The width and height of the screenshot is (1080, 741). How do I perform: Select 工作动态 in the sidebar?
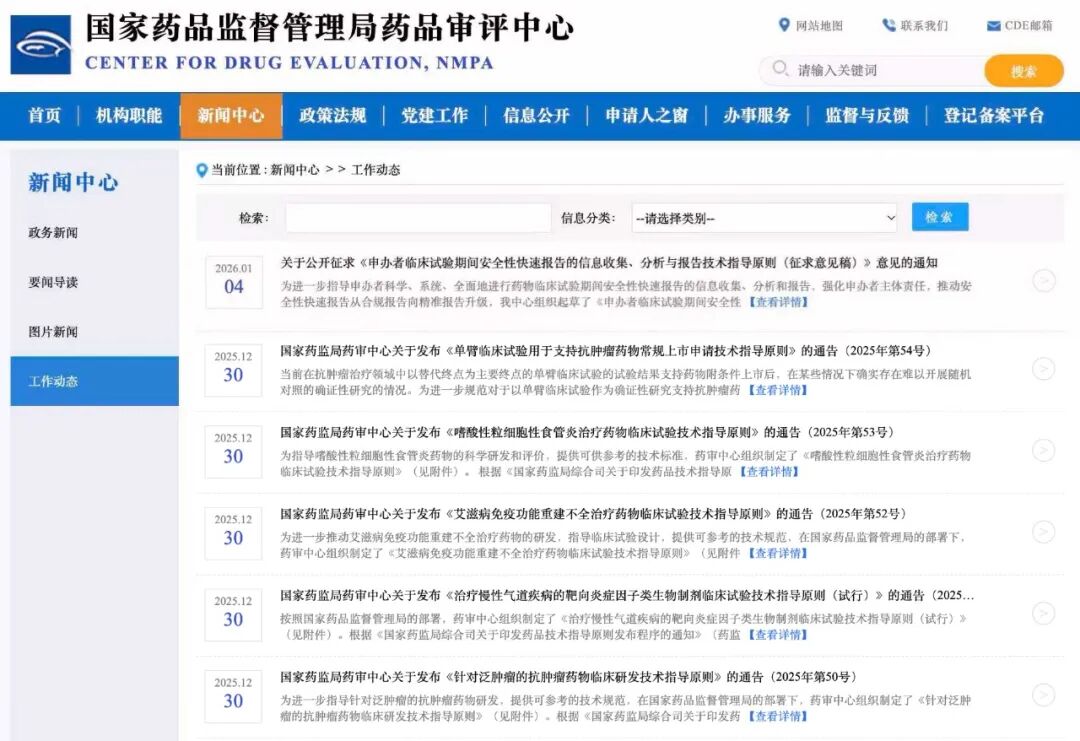coord(94,381)
